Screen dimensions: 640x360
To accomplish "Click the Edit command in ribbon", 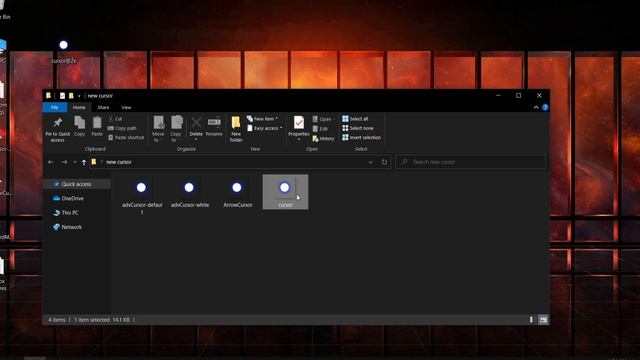I will (x=320, y=129).
